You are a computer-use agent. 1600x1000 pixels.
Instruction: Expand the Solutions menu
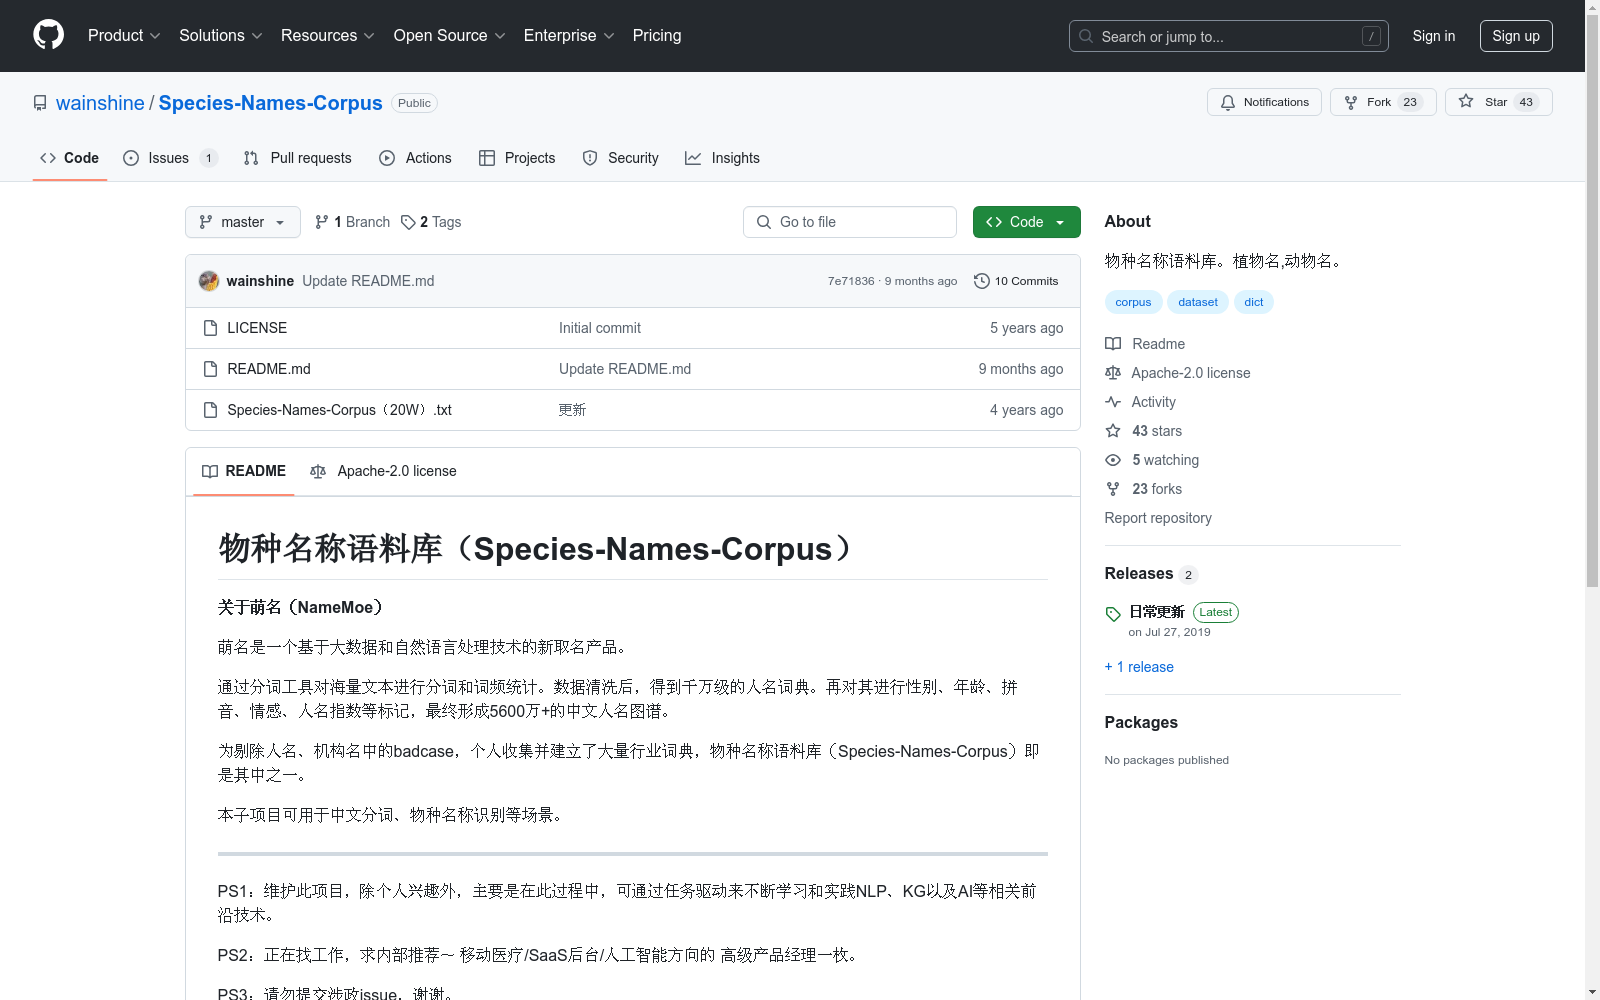click(221, 35)
